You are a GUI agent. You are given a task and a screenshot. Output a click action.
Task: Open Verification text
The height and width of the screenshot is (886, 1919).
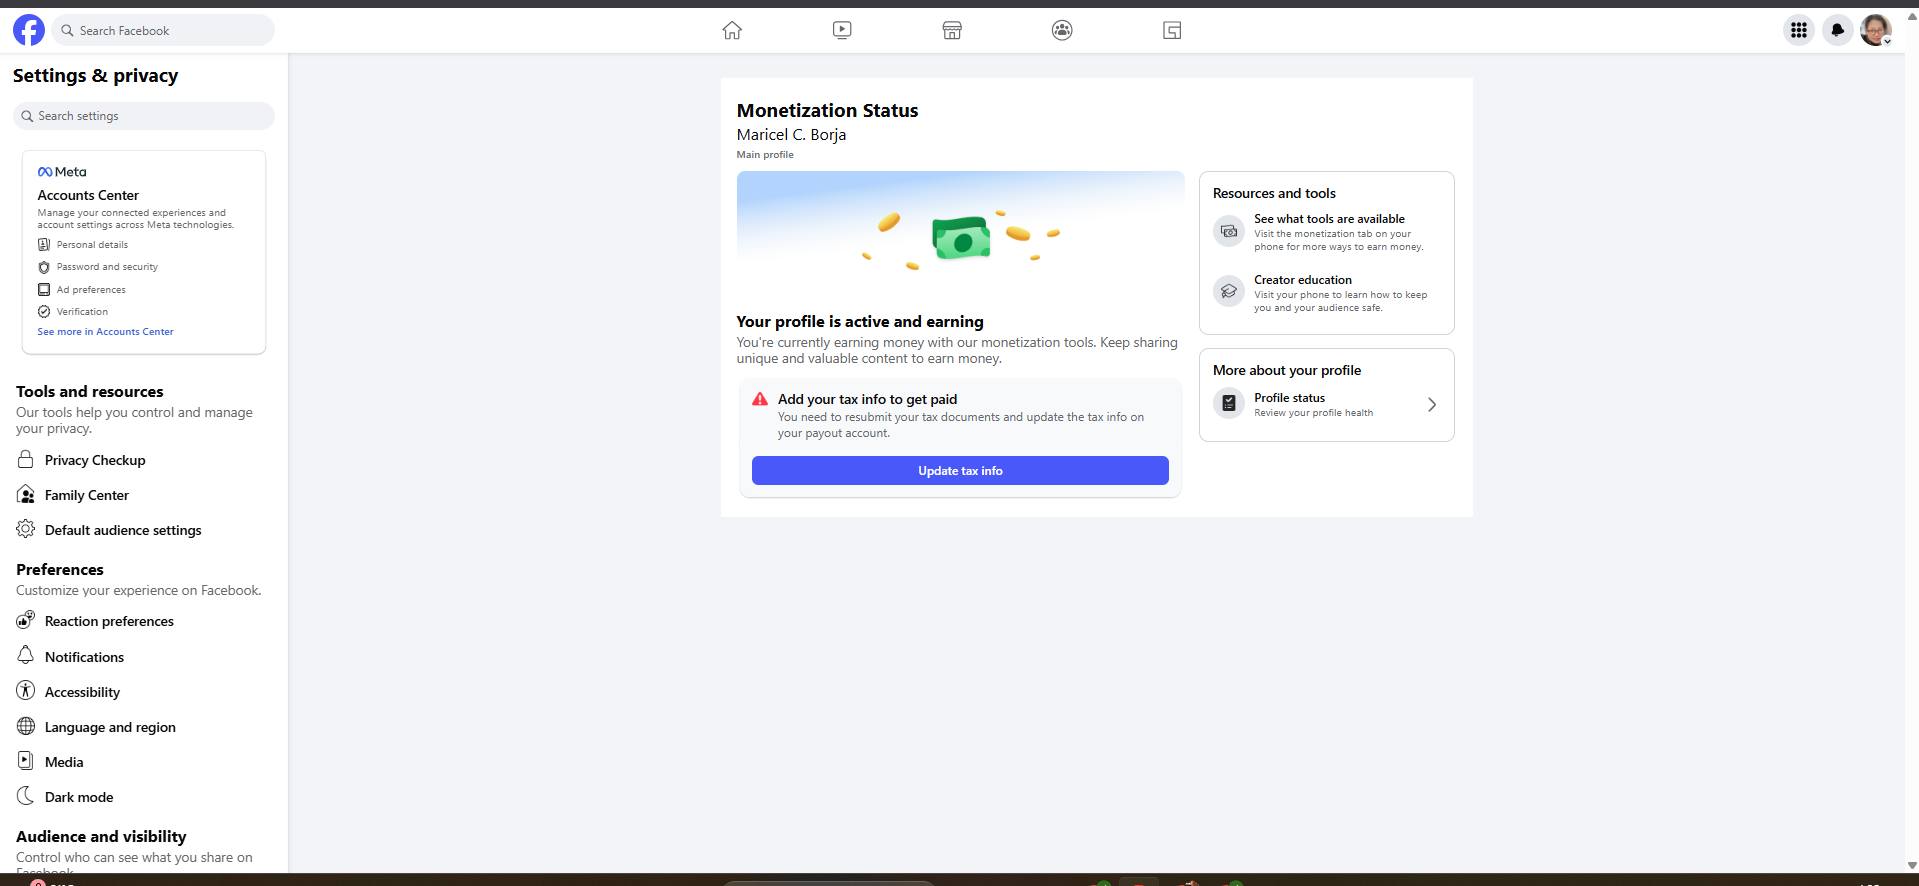[x=82, y=312]
